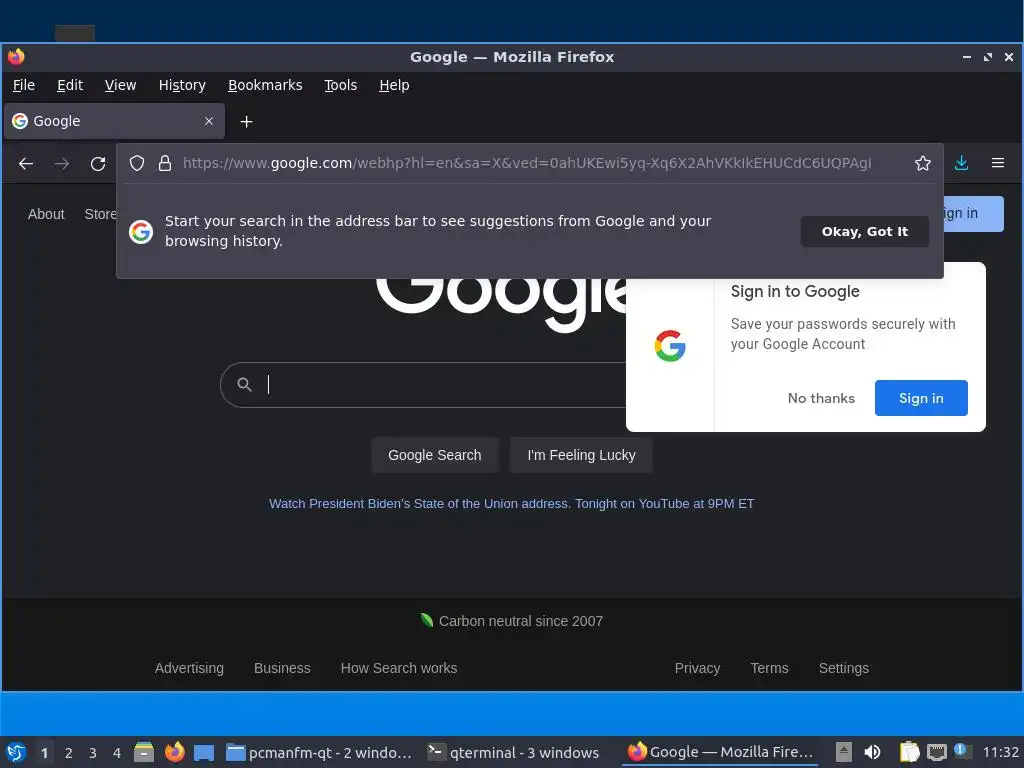Click the Firefox taskbar window button
Image resolution: width=1024 pixels, height=768 pixels.
tap(720, 752)
